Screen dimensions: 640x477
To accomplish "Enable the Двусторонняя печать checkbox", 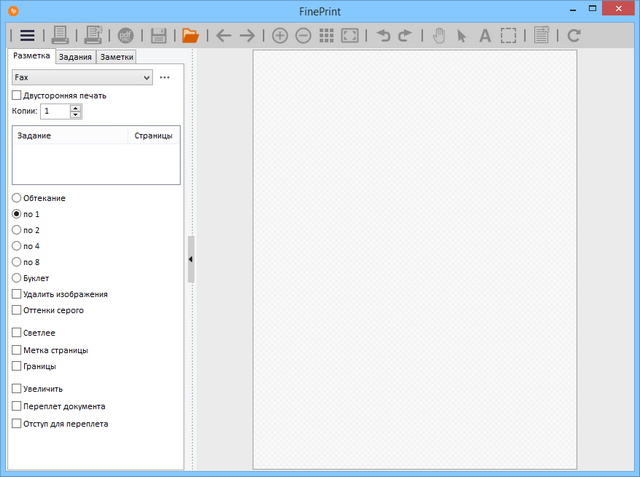I will pyautogui.click(x=16, y=95).
